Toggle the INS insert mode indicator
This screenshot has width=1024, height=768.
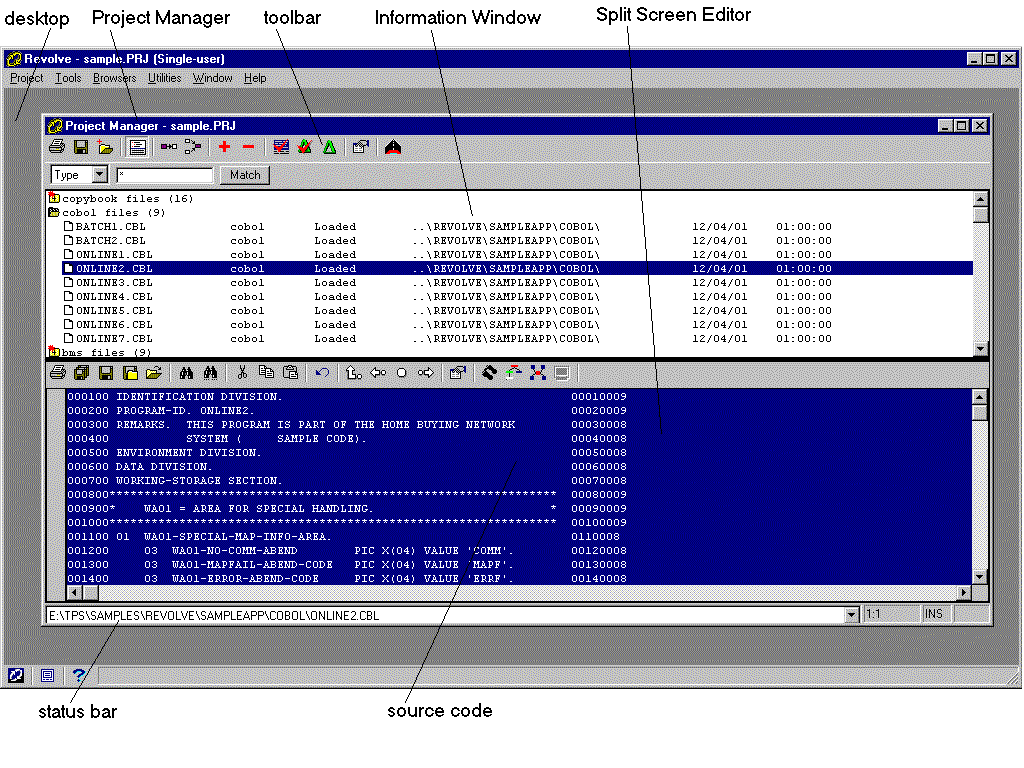pyautogui.click(x=933, y=615)
